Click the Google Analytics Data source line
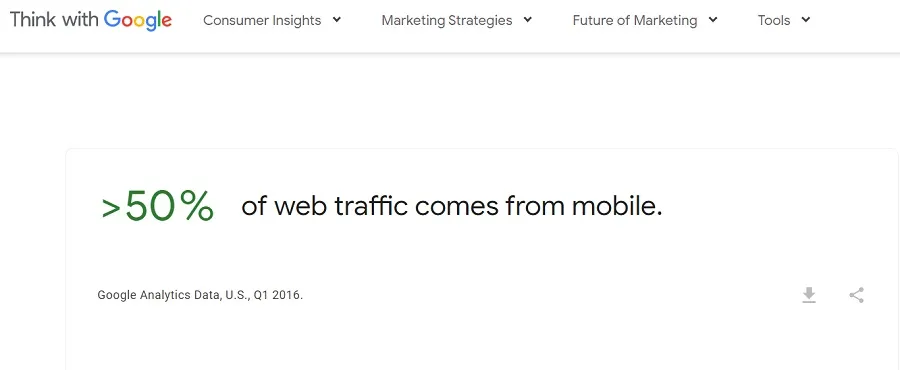 (x=200, y=295)
